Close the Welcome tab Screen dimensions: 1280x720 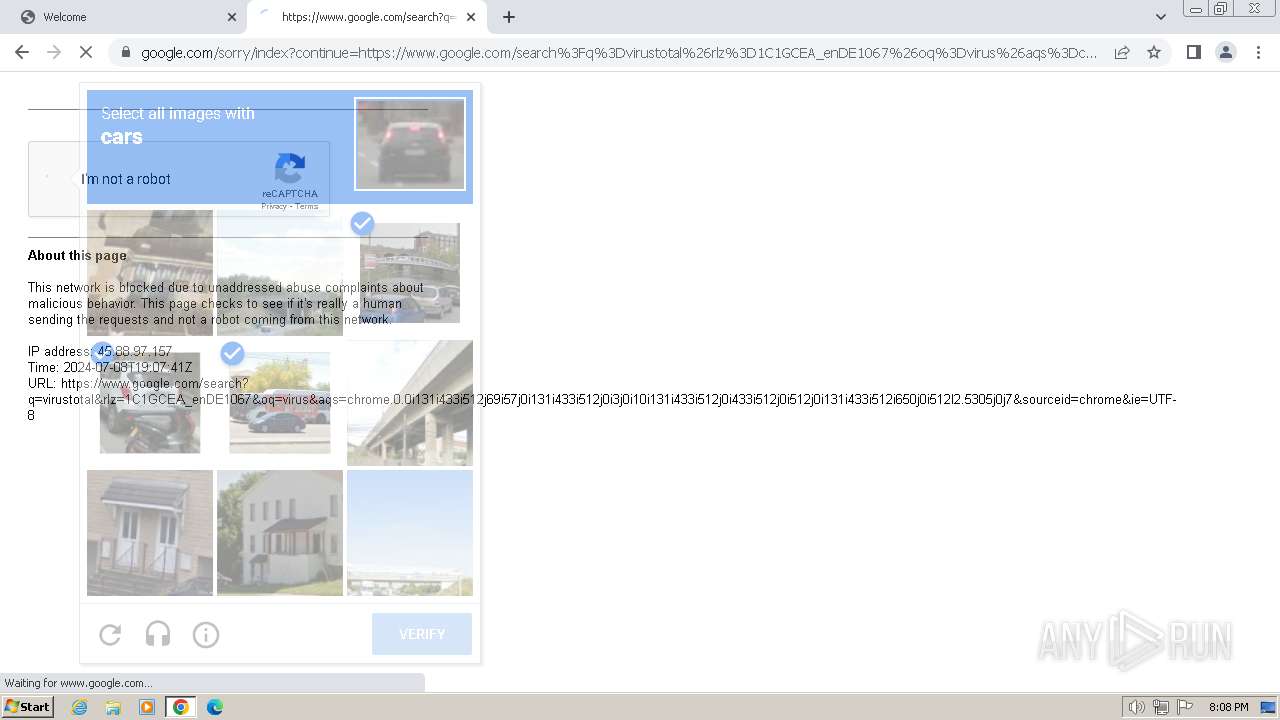(232, 17)
